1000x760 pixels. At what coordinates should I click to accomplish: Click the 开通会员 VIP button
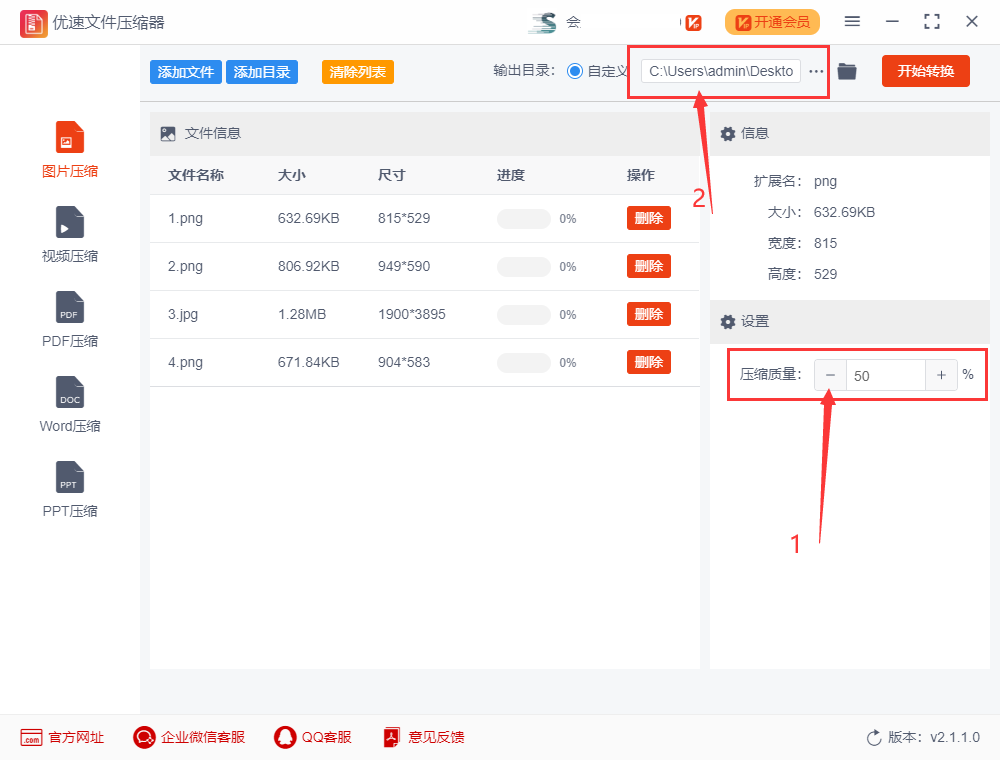pos(772,22)
